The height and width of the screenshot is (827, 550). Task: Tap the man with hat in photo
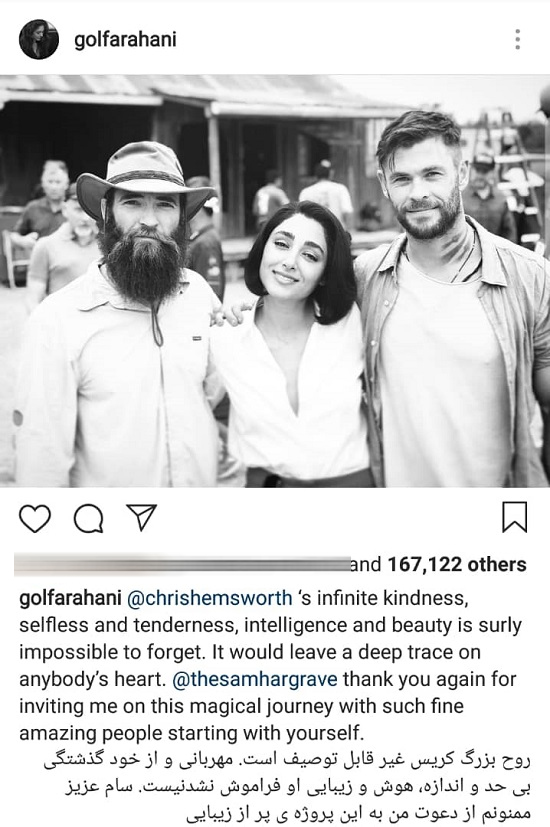119,316
